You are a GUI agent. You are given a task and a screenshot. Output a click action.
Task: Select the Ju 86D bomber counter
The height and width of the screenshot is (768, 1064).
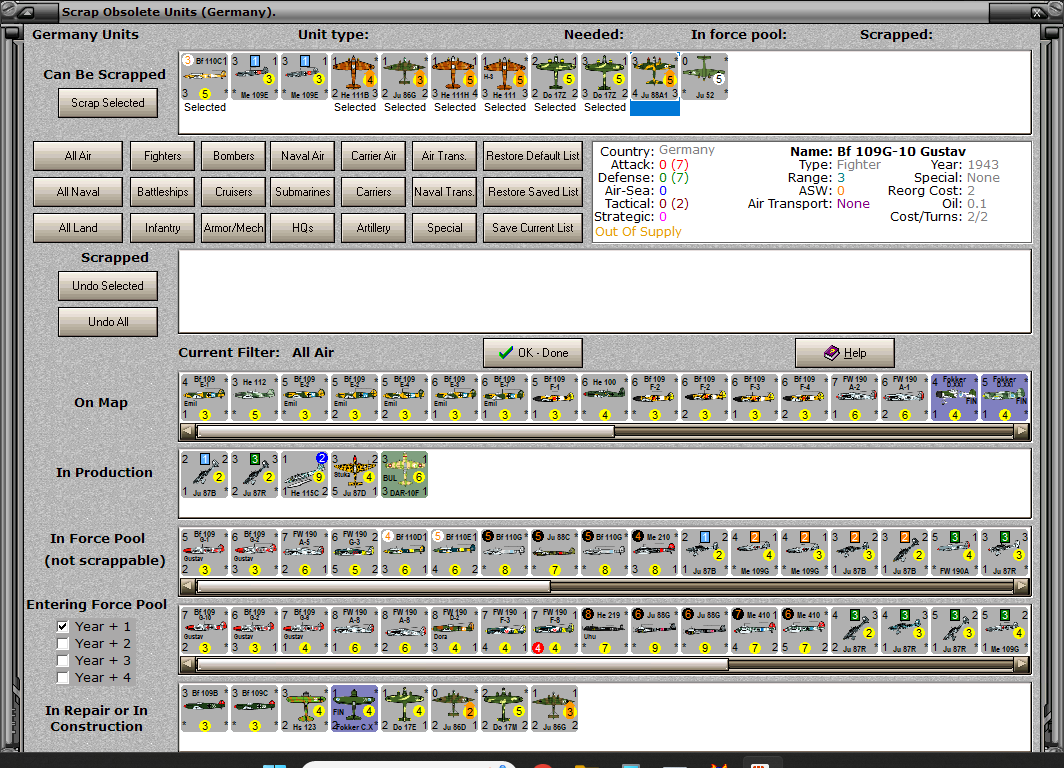455,709
